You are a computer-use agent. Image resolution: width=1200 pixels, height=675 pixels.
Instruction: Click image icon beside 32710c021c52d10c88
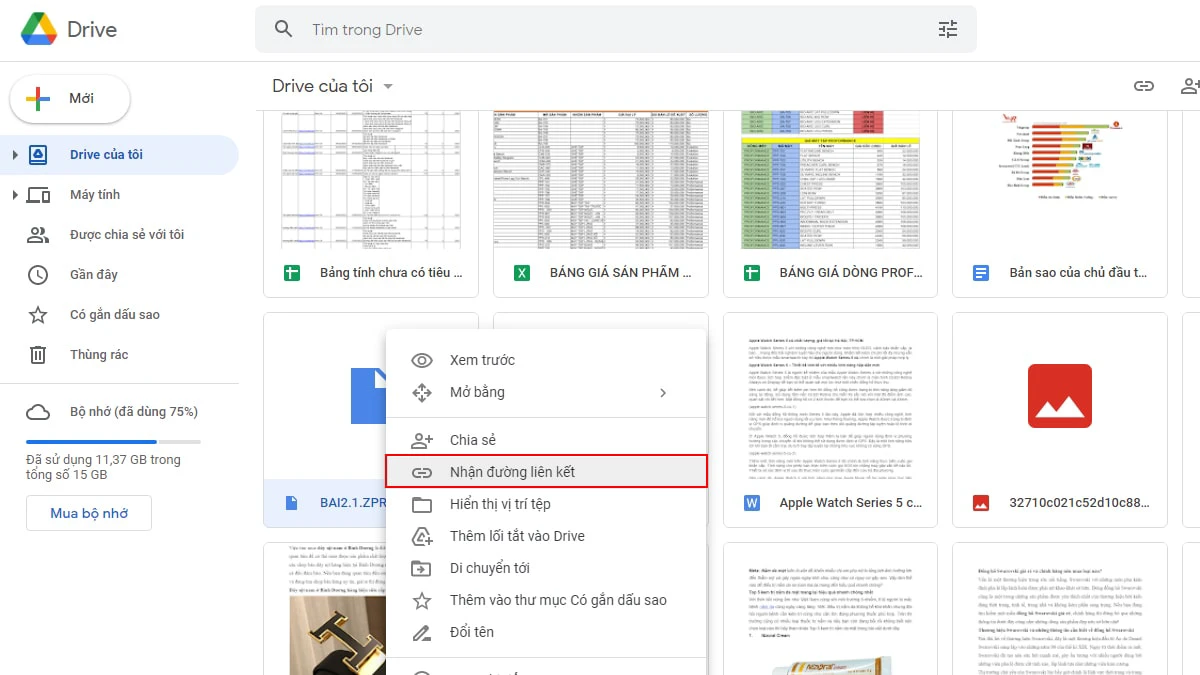tap(981, 503)
